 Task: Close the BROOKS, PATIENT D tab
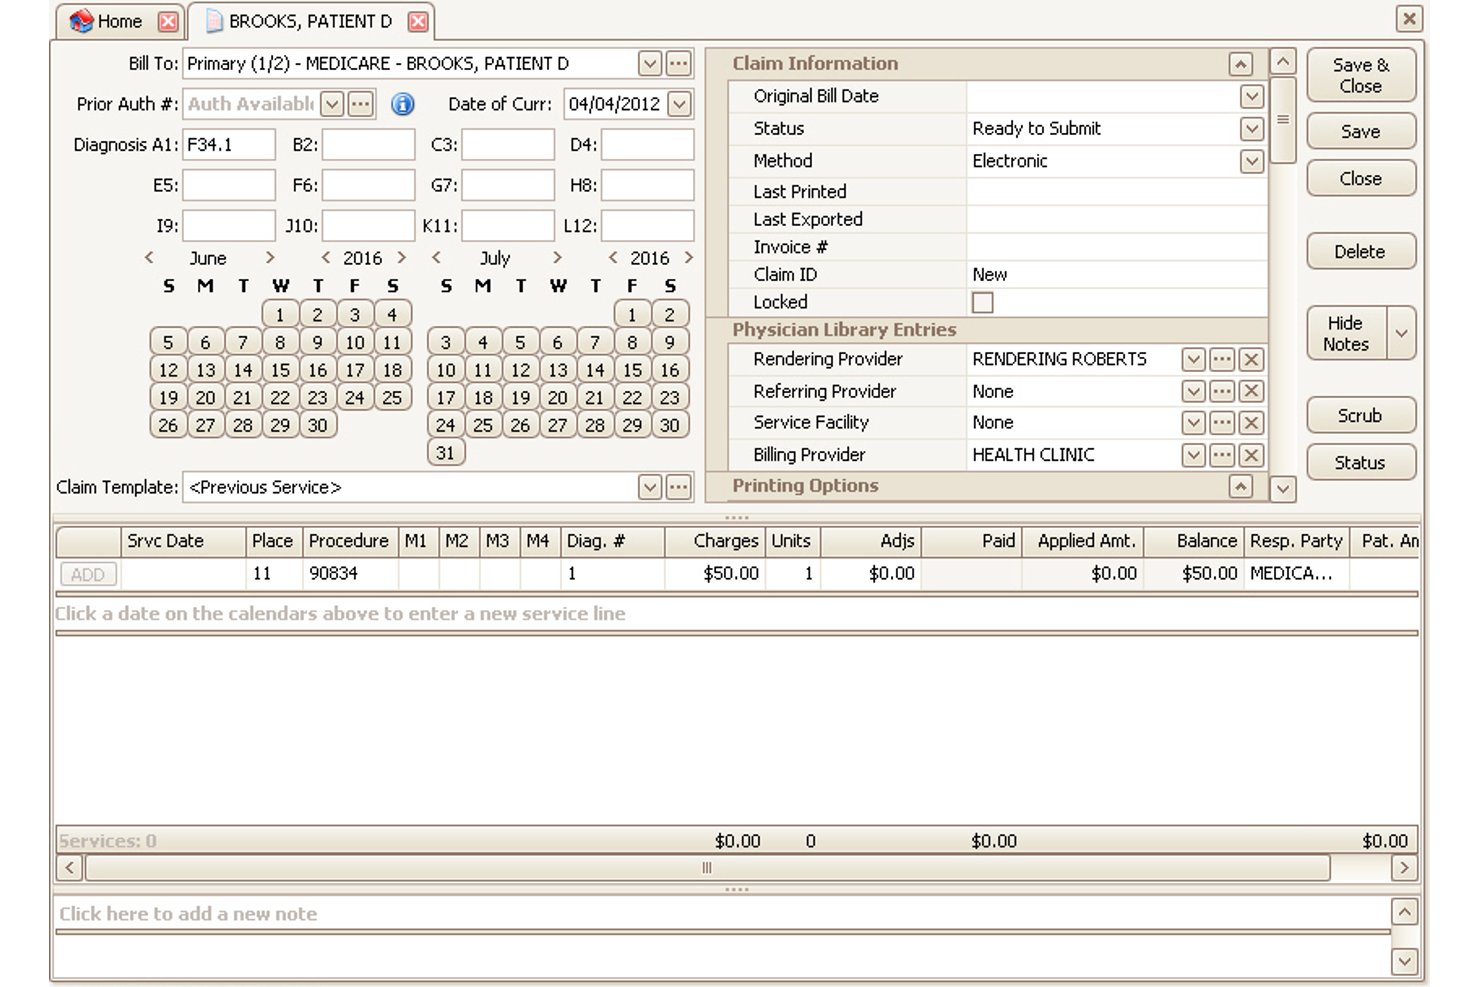pos(418,21)
